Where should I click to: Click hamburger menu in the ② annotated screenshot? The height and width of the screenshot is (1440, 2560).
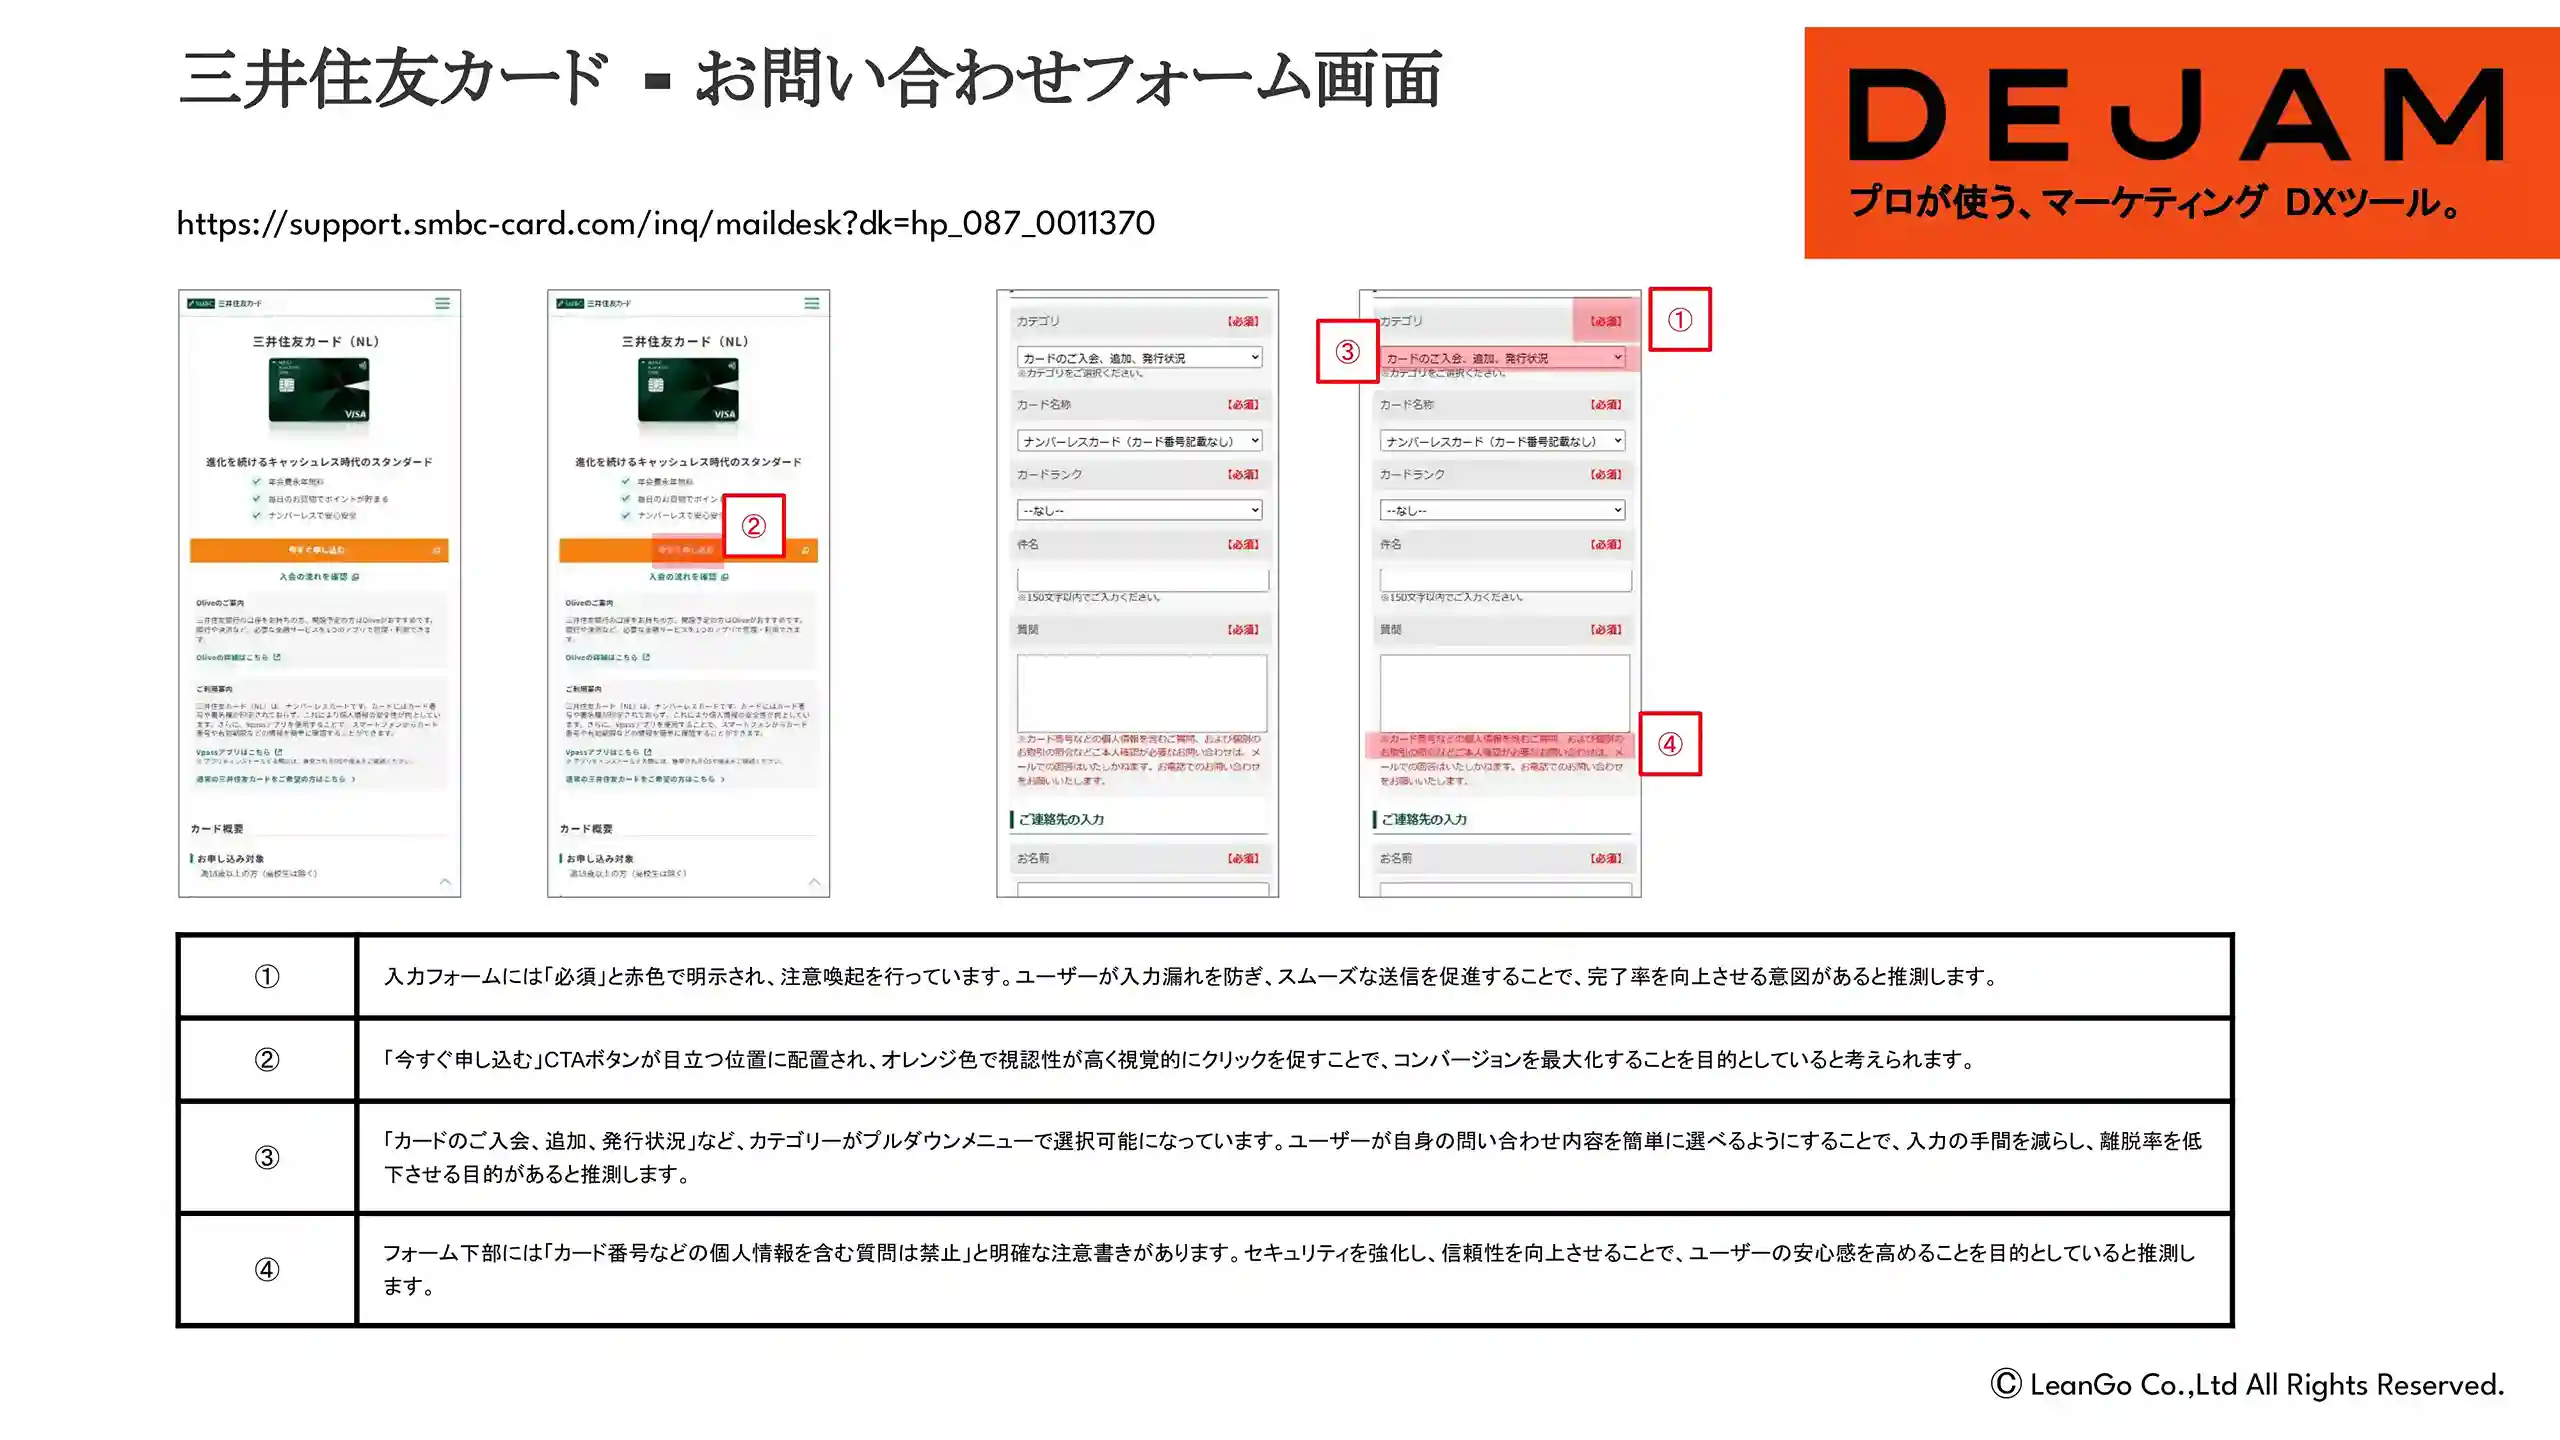(x=811, y=303)
